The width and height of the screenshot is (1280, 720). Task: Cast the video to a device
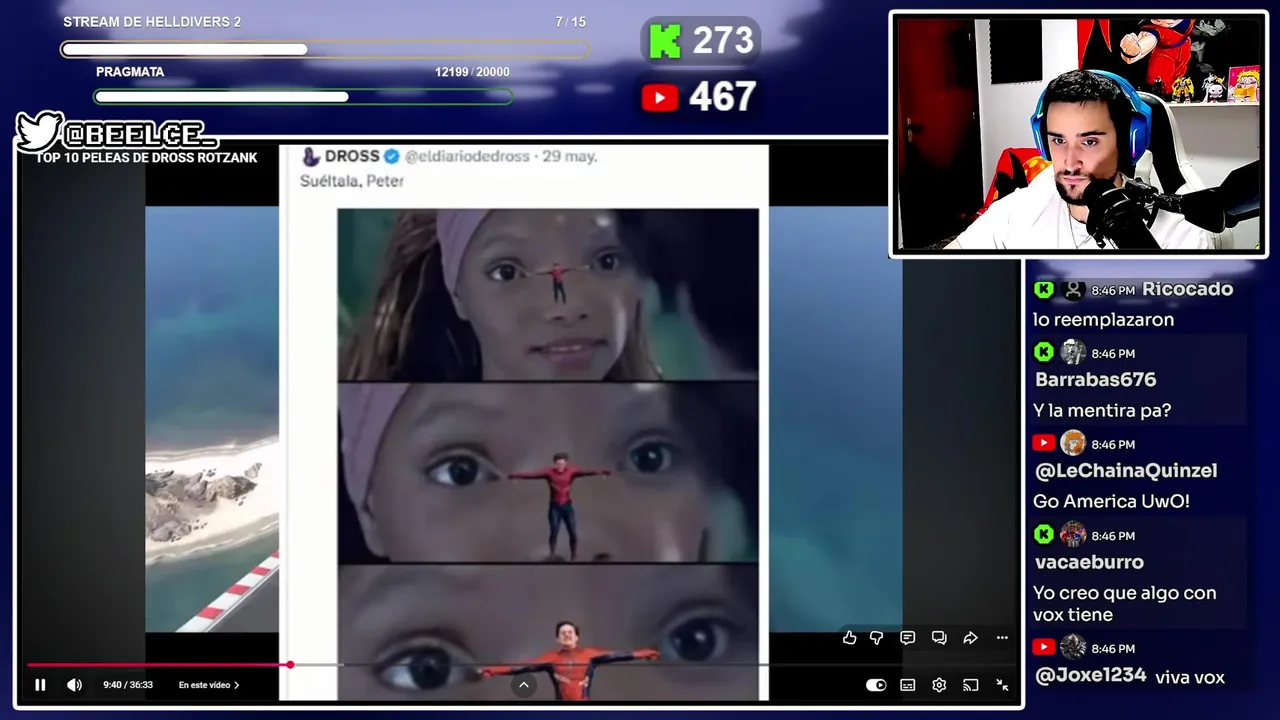coord(970,685)
